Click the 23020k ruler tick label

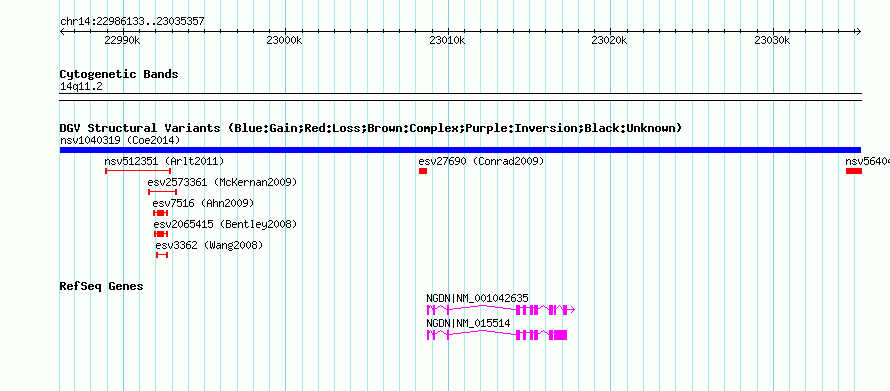(x=610, y=40)
